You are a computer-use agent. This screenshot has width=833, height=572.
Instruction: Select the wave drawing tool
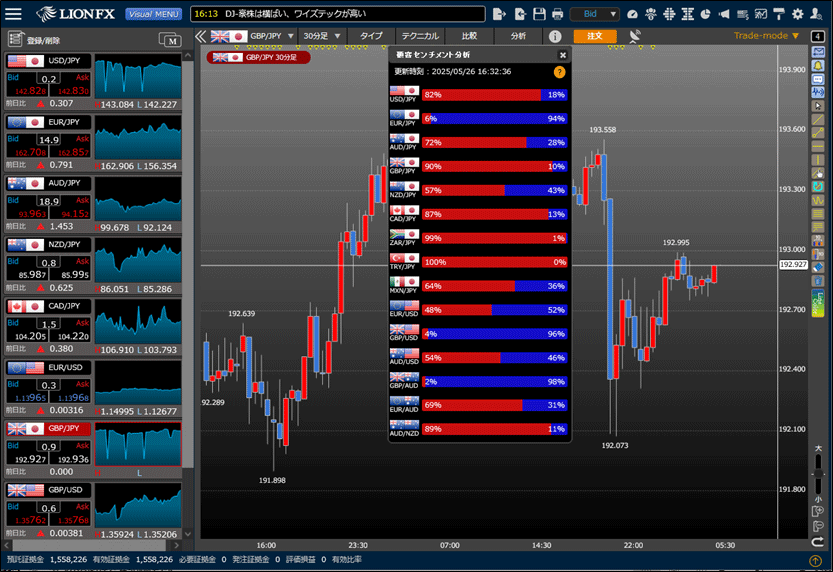818,200
